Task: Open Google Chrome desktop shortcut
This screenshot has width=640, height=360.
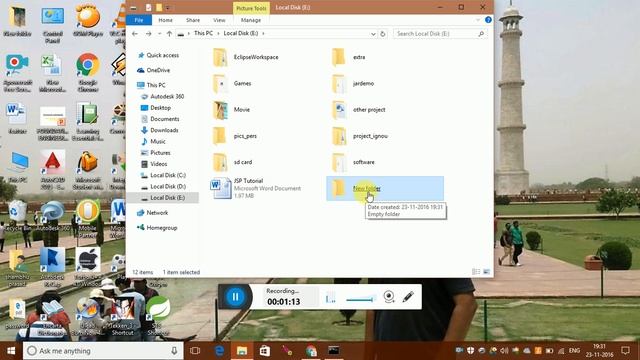Action: (87, 72)
